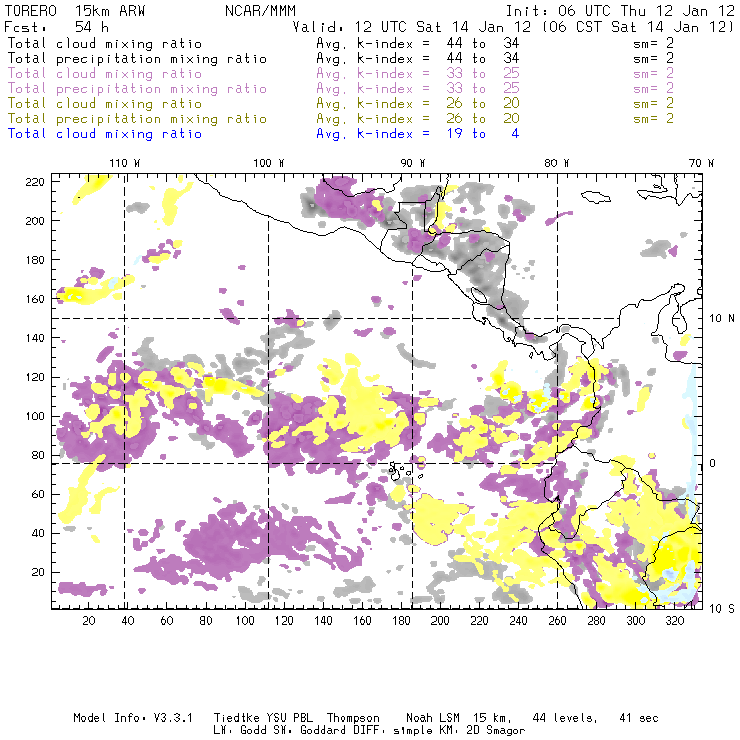Viewport: 740px width, 740px height.
Task: Click the "Model Info: V3.3.1" footer text
Action: click(x=133, y=718)
